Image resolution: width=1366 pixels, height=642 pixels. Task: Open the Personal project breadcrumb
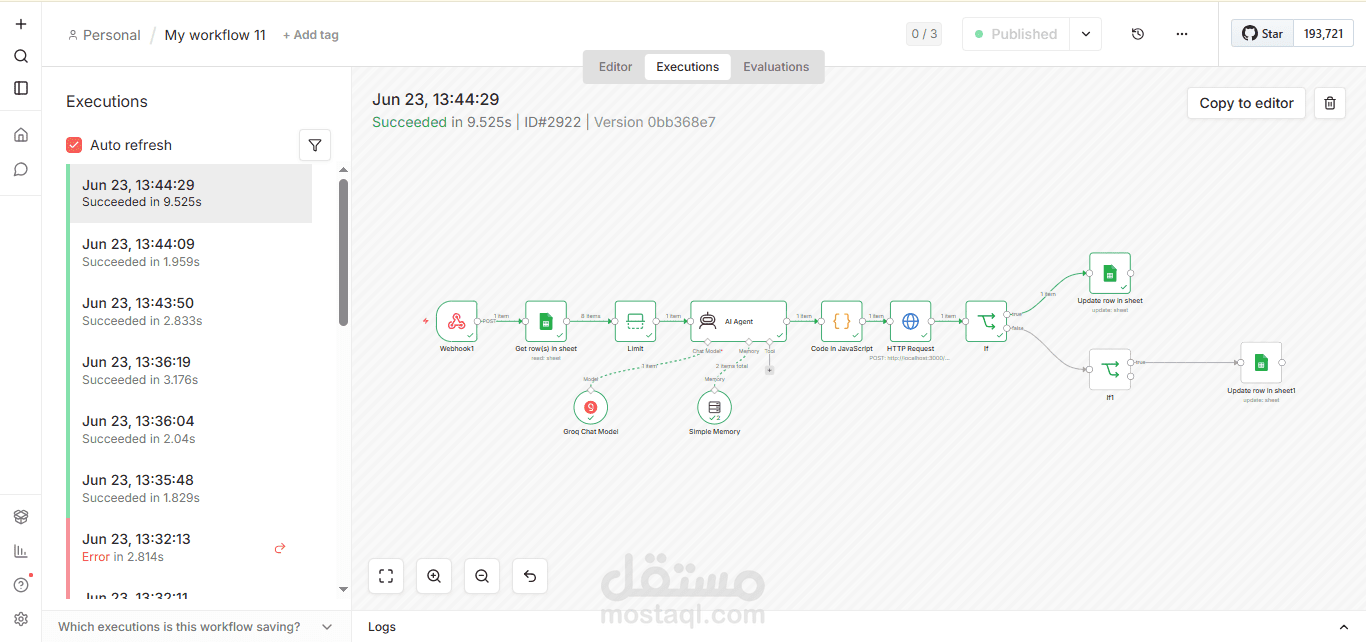[x=104, y=35]
